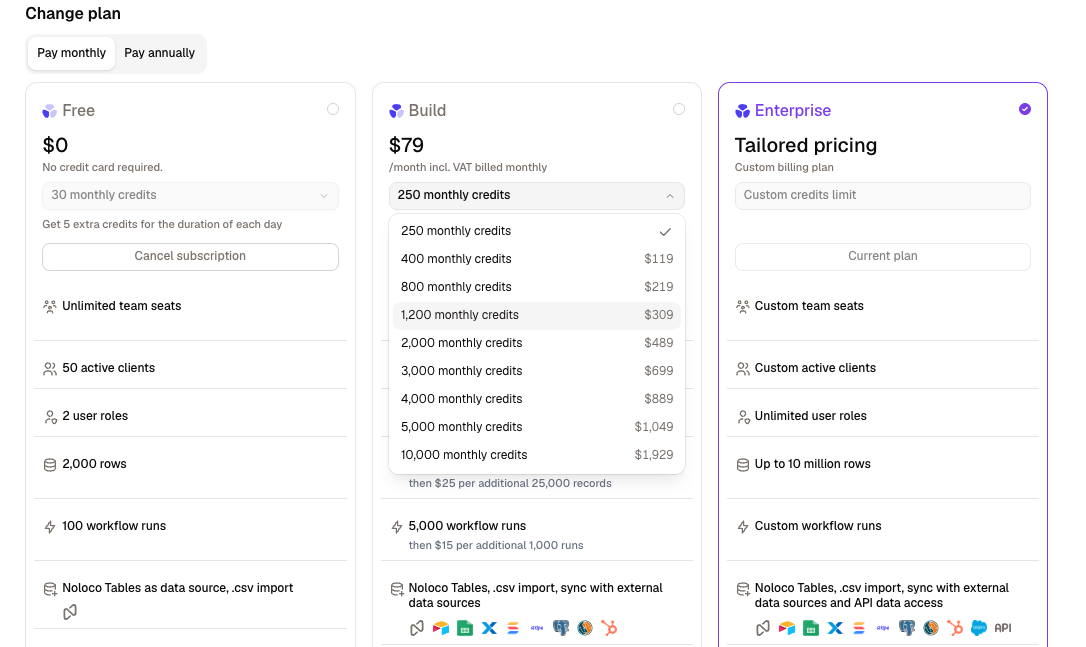Collapse the Build 250 monthly credits dropdown
Viewport: 1086px width, 647px height.
pyautogui.click(x=537, y=196)
